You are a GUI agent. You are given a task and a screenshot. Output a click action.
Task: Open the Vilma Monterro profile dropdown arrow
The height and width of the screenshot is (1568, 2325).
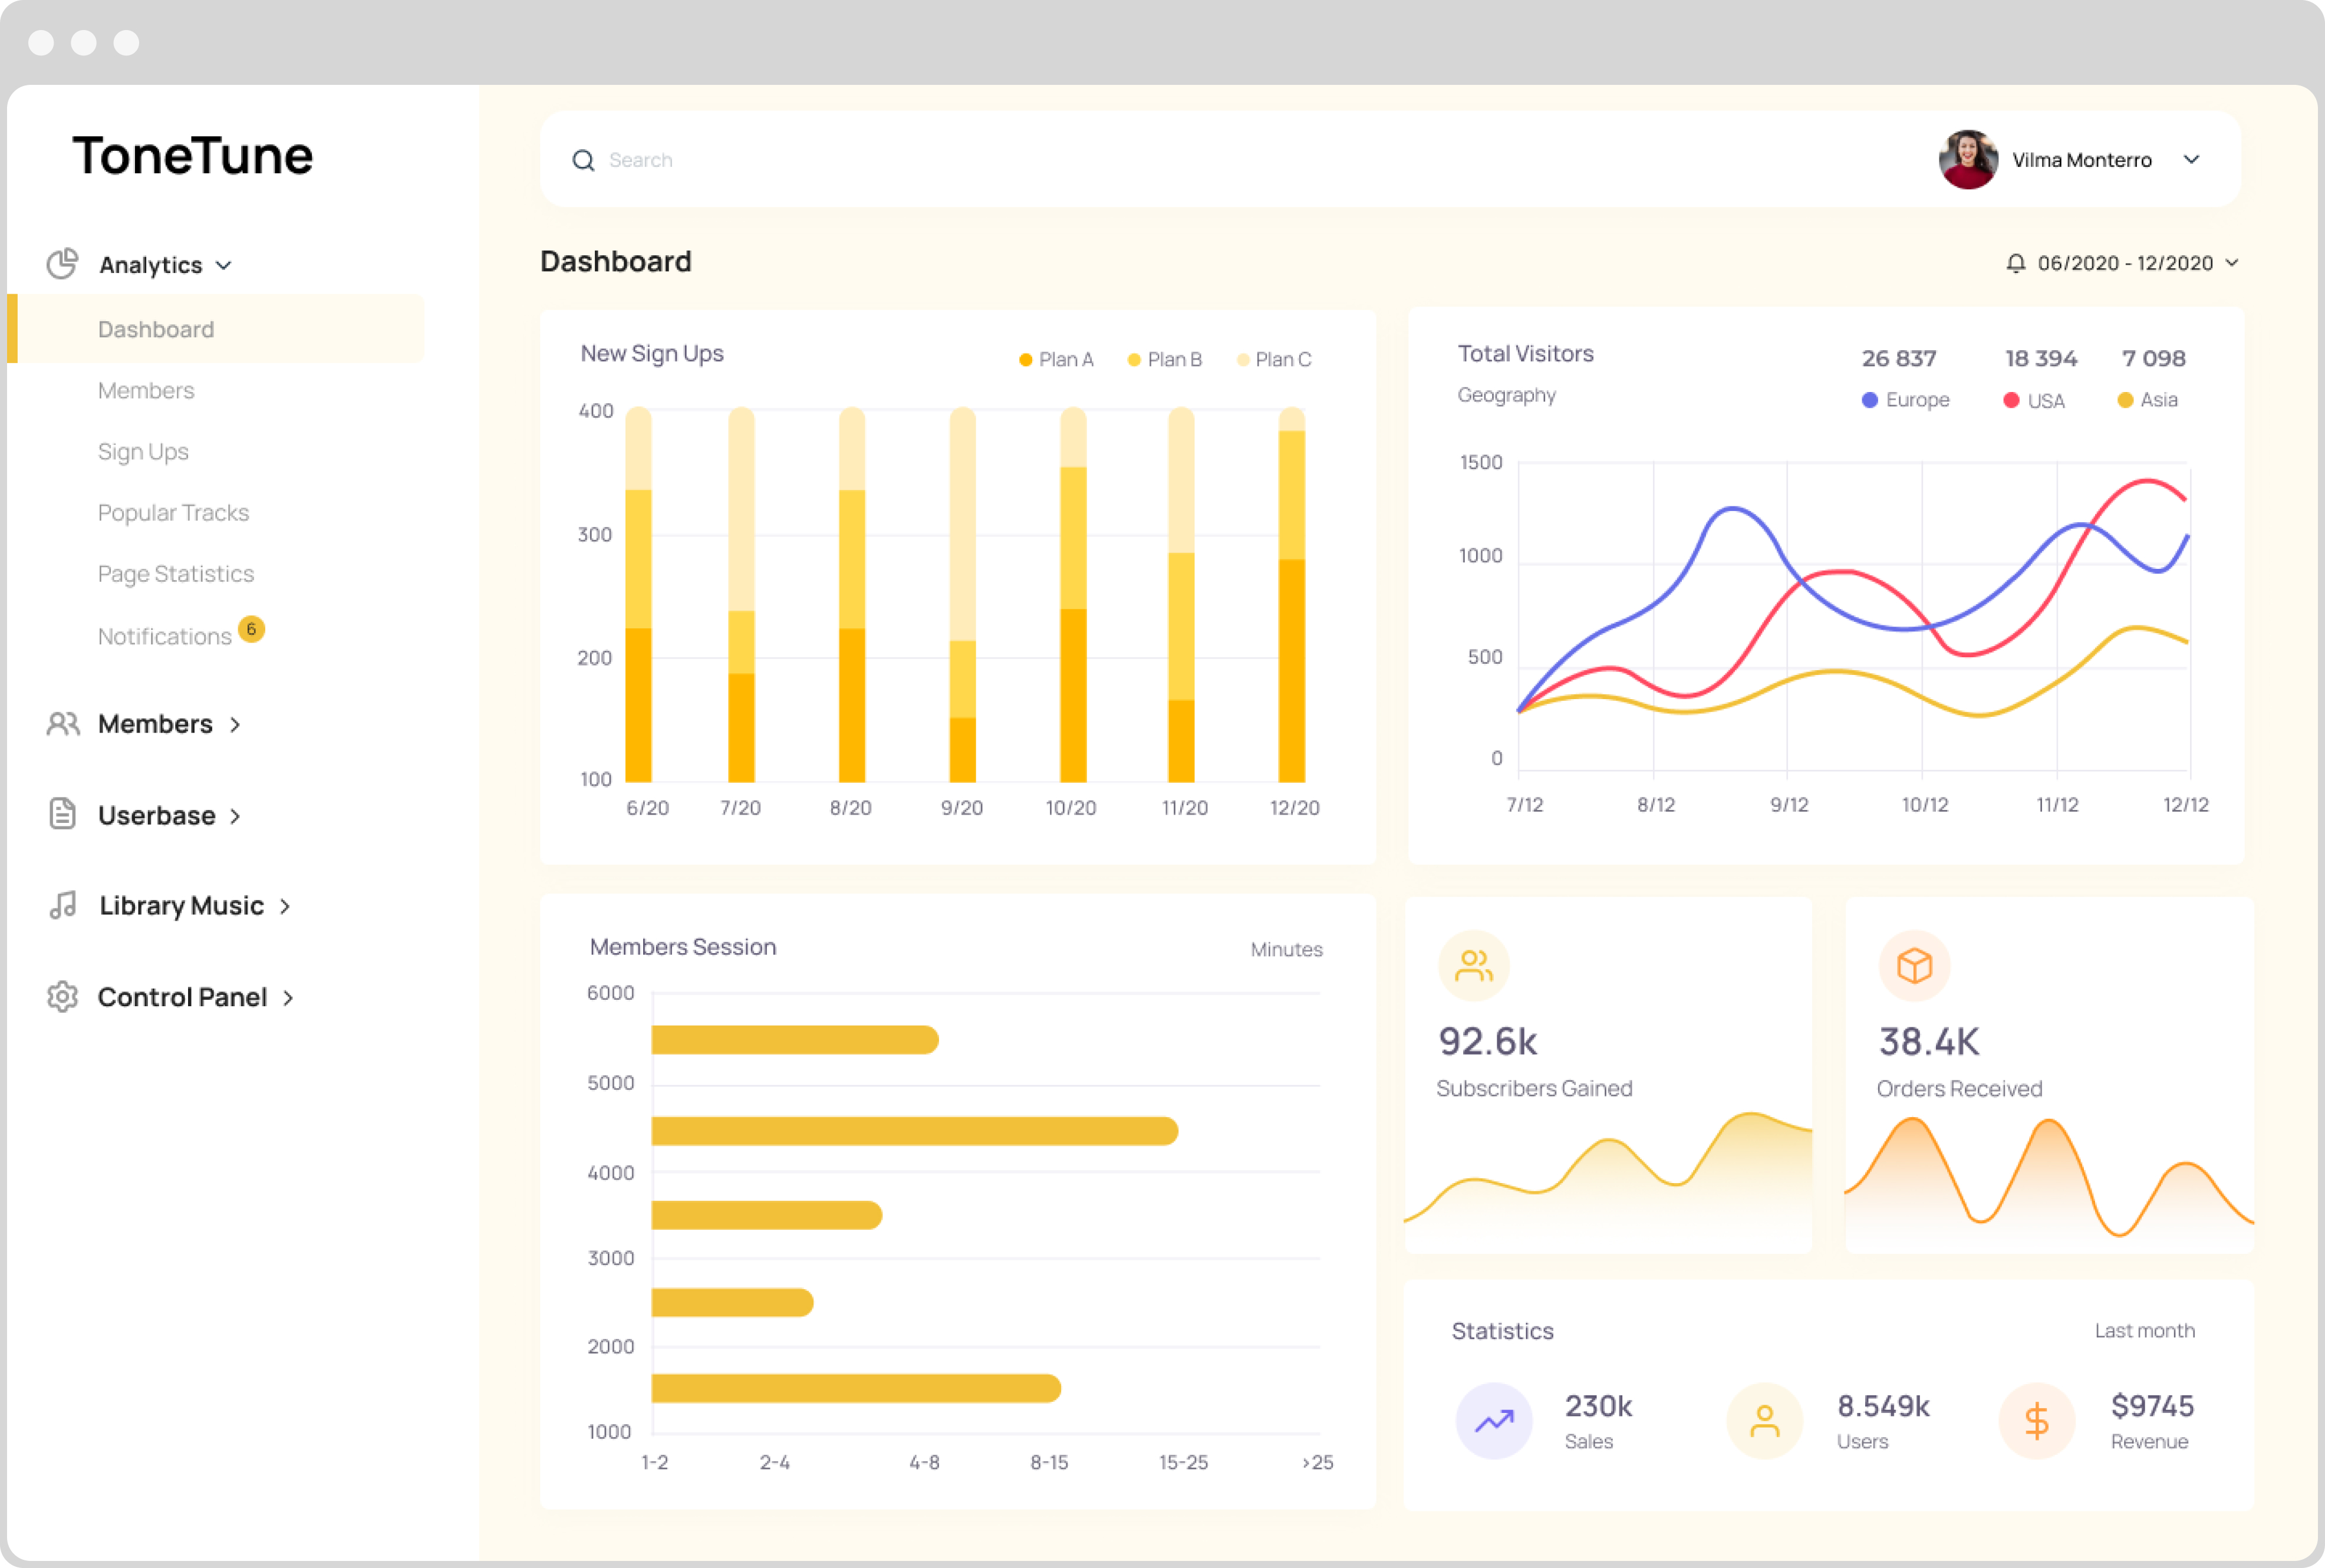[x=2190, y=160]
